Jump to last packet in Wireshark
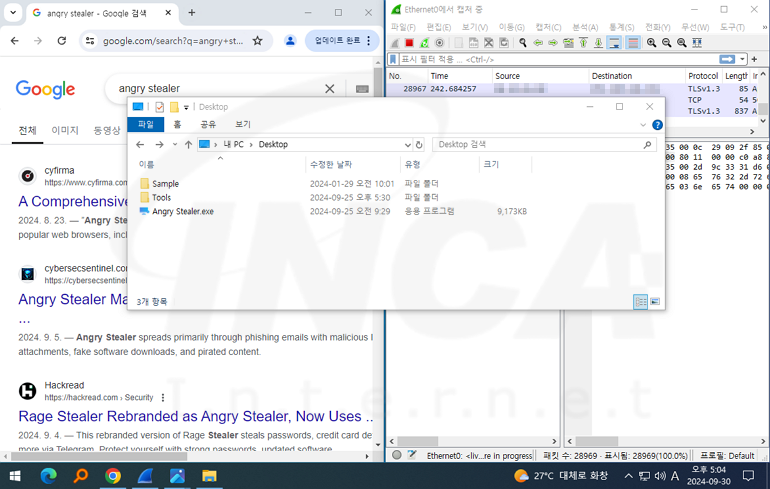The image size is (770, 489). pyautogui.click(x=599, y=43)
